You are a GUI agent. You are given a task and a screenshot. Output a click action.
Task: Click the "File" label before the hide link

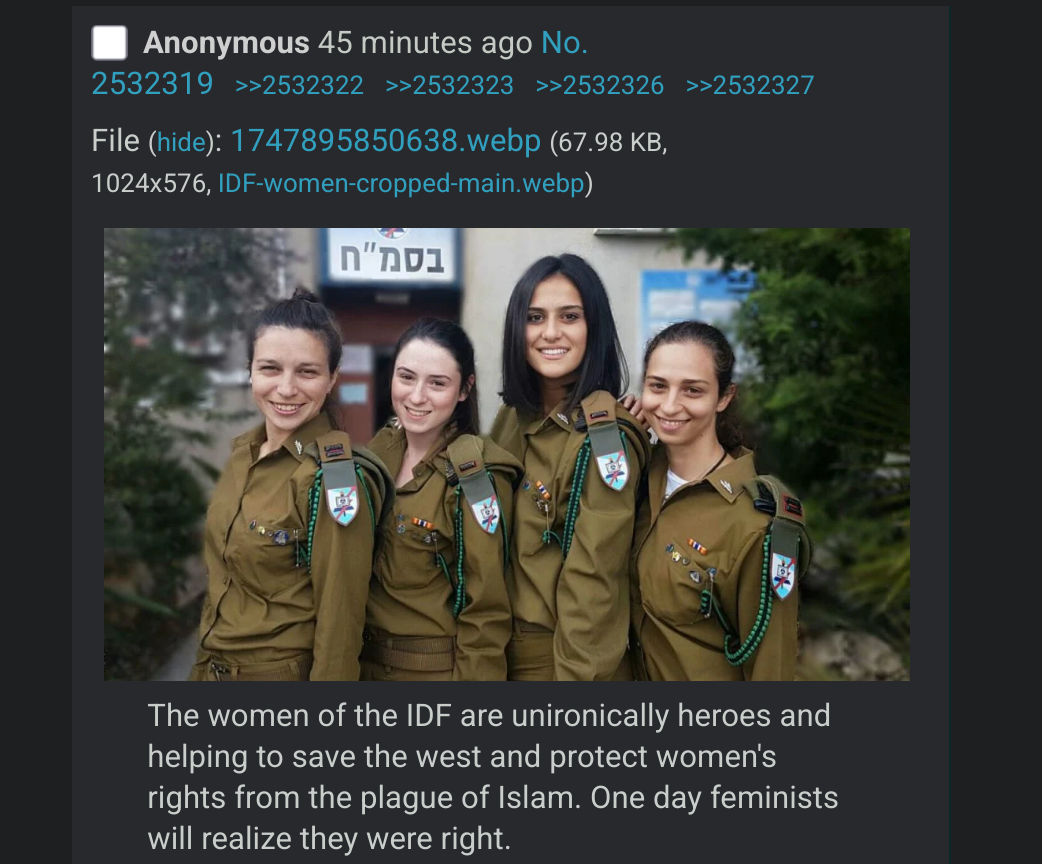pyautogui.click(x=116, y=141)
